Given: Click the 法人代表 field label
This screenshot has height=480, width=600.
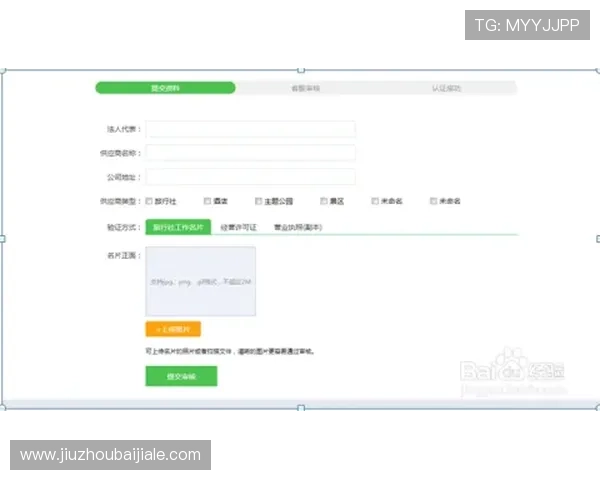Looking at the screenshot, I should [x=124, y=129].
